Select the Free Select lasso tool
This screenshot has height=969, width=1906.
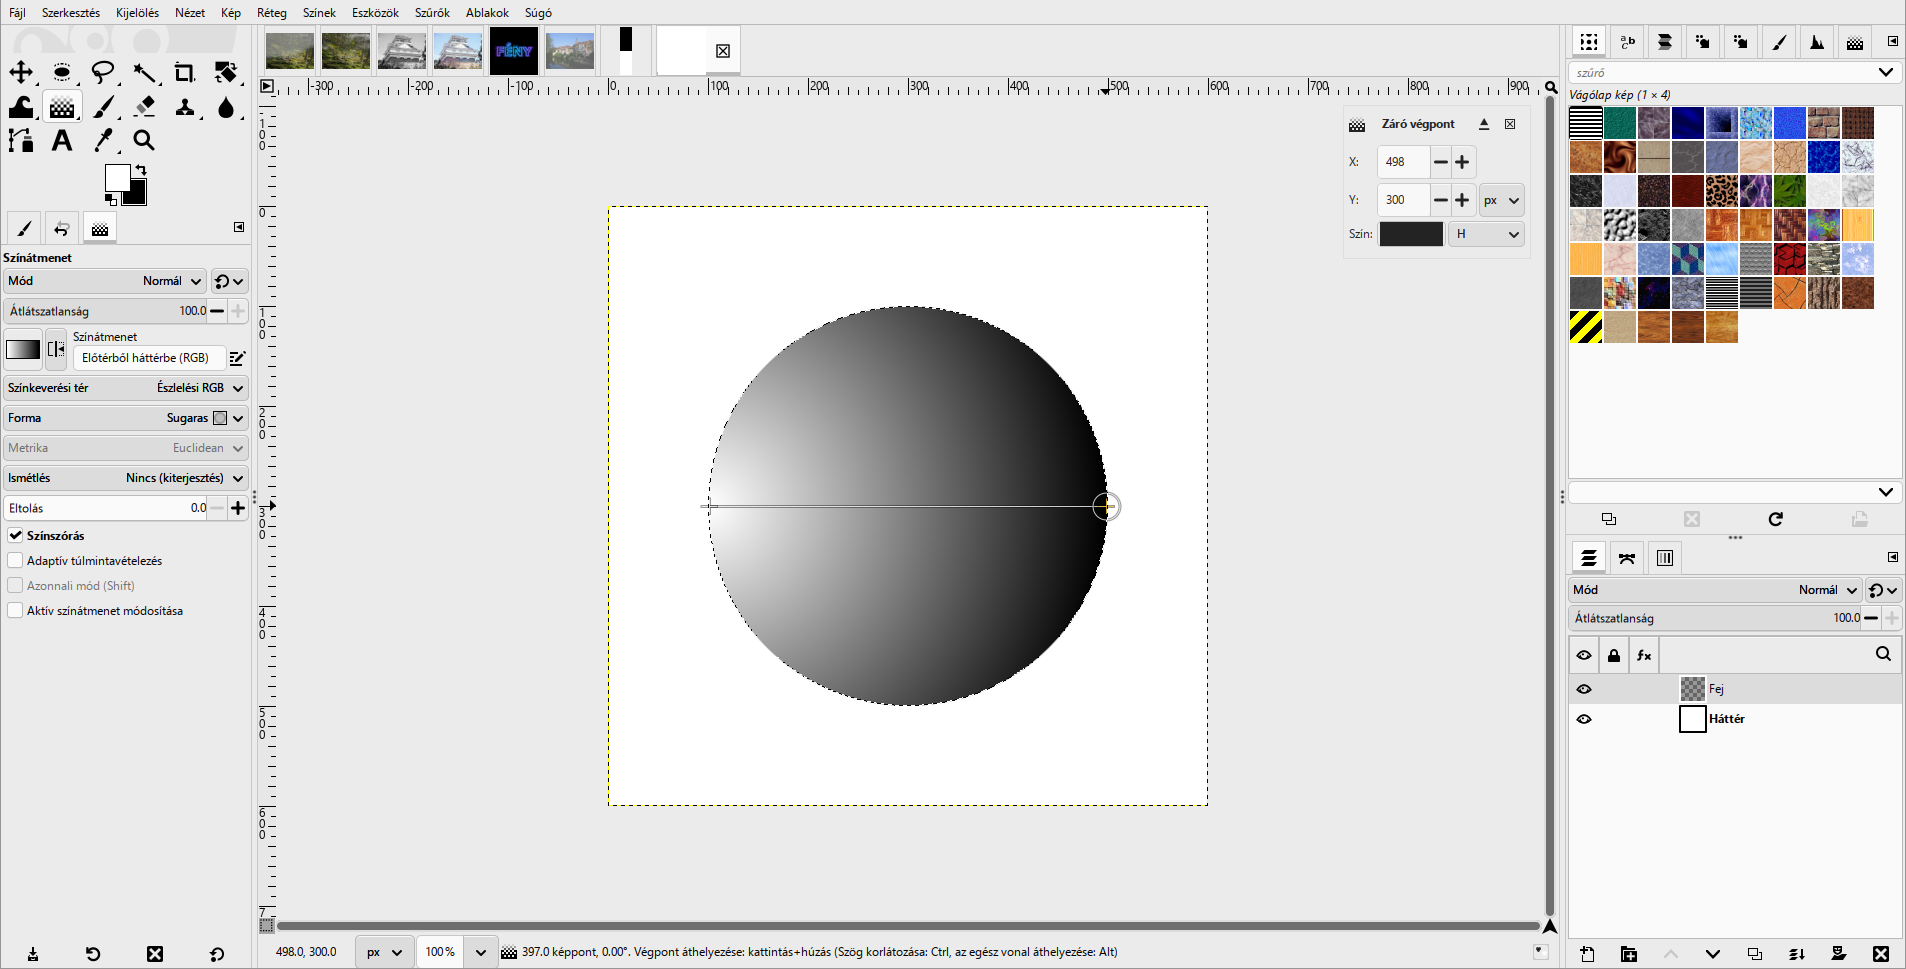click(103, 73)
